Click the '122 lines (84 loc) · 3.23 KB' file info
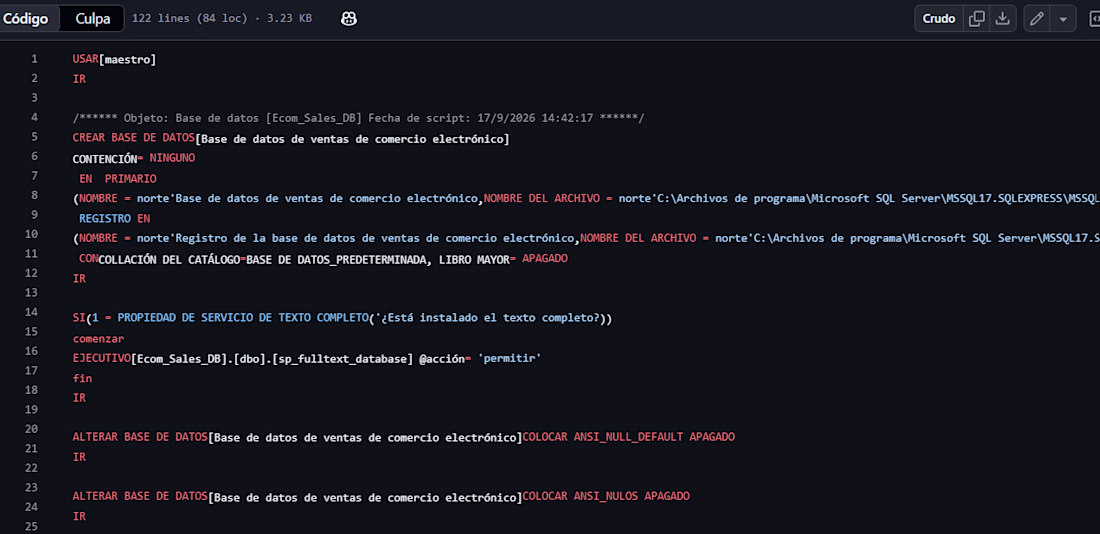 (222, 19)
